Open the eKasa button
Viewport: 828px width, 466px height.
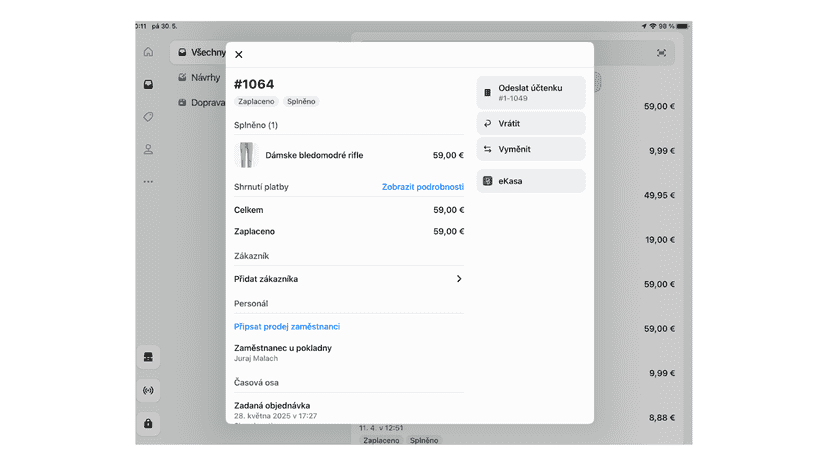tap(531, 181)
